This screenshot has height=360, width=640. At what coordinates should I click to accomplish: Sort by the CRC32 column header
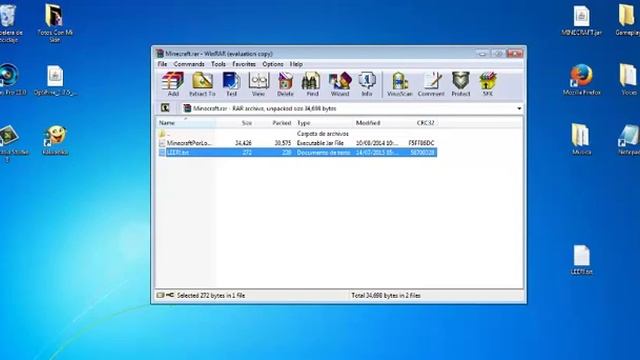pos(425,123)
